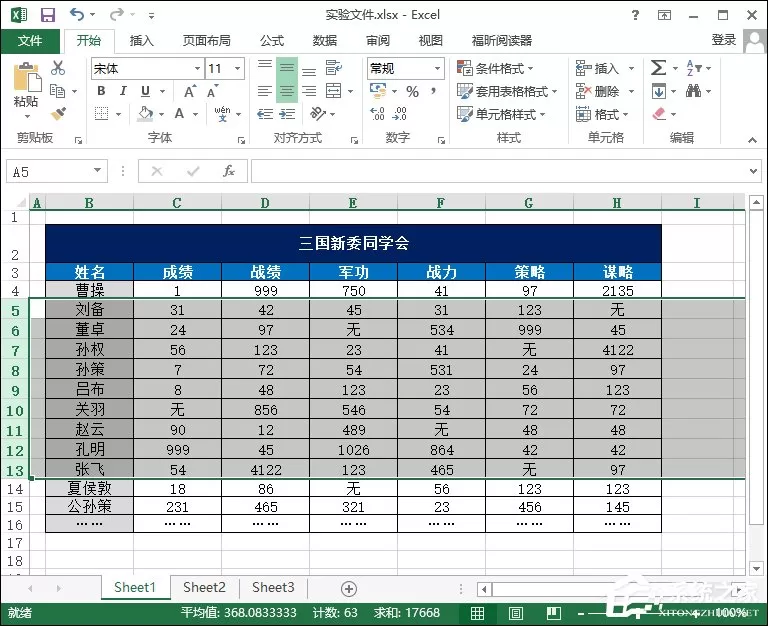Apply fill color bucket
The image size is (768, 626).
(x=145, y=114)
